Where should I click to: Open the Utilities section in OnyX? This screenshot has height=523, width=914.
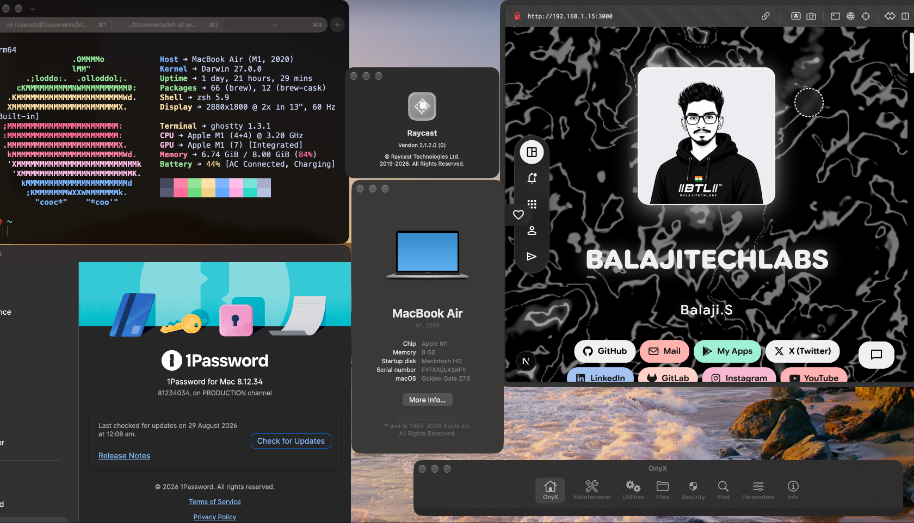[633, 489]
